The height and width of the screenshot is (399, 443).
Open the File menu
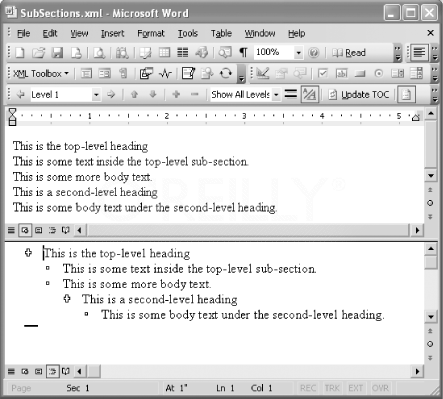coord(23,33)
